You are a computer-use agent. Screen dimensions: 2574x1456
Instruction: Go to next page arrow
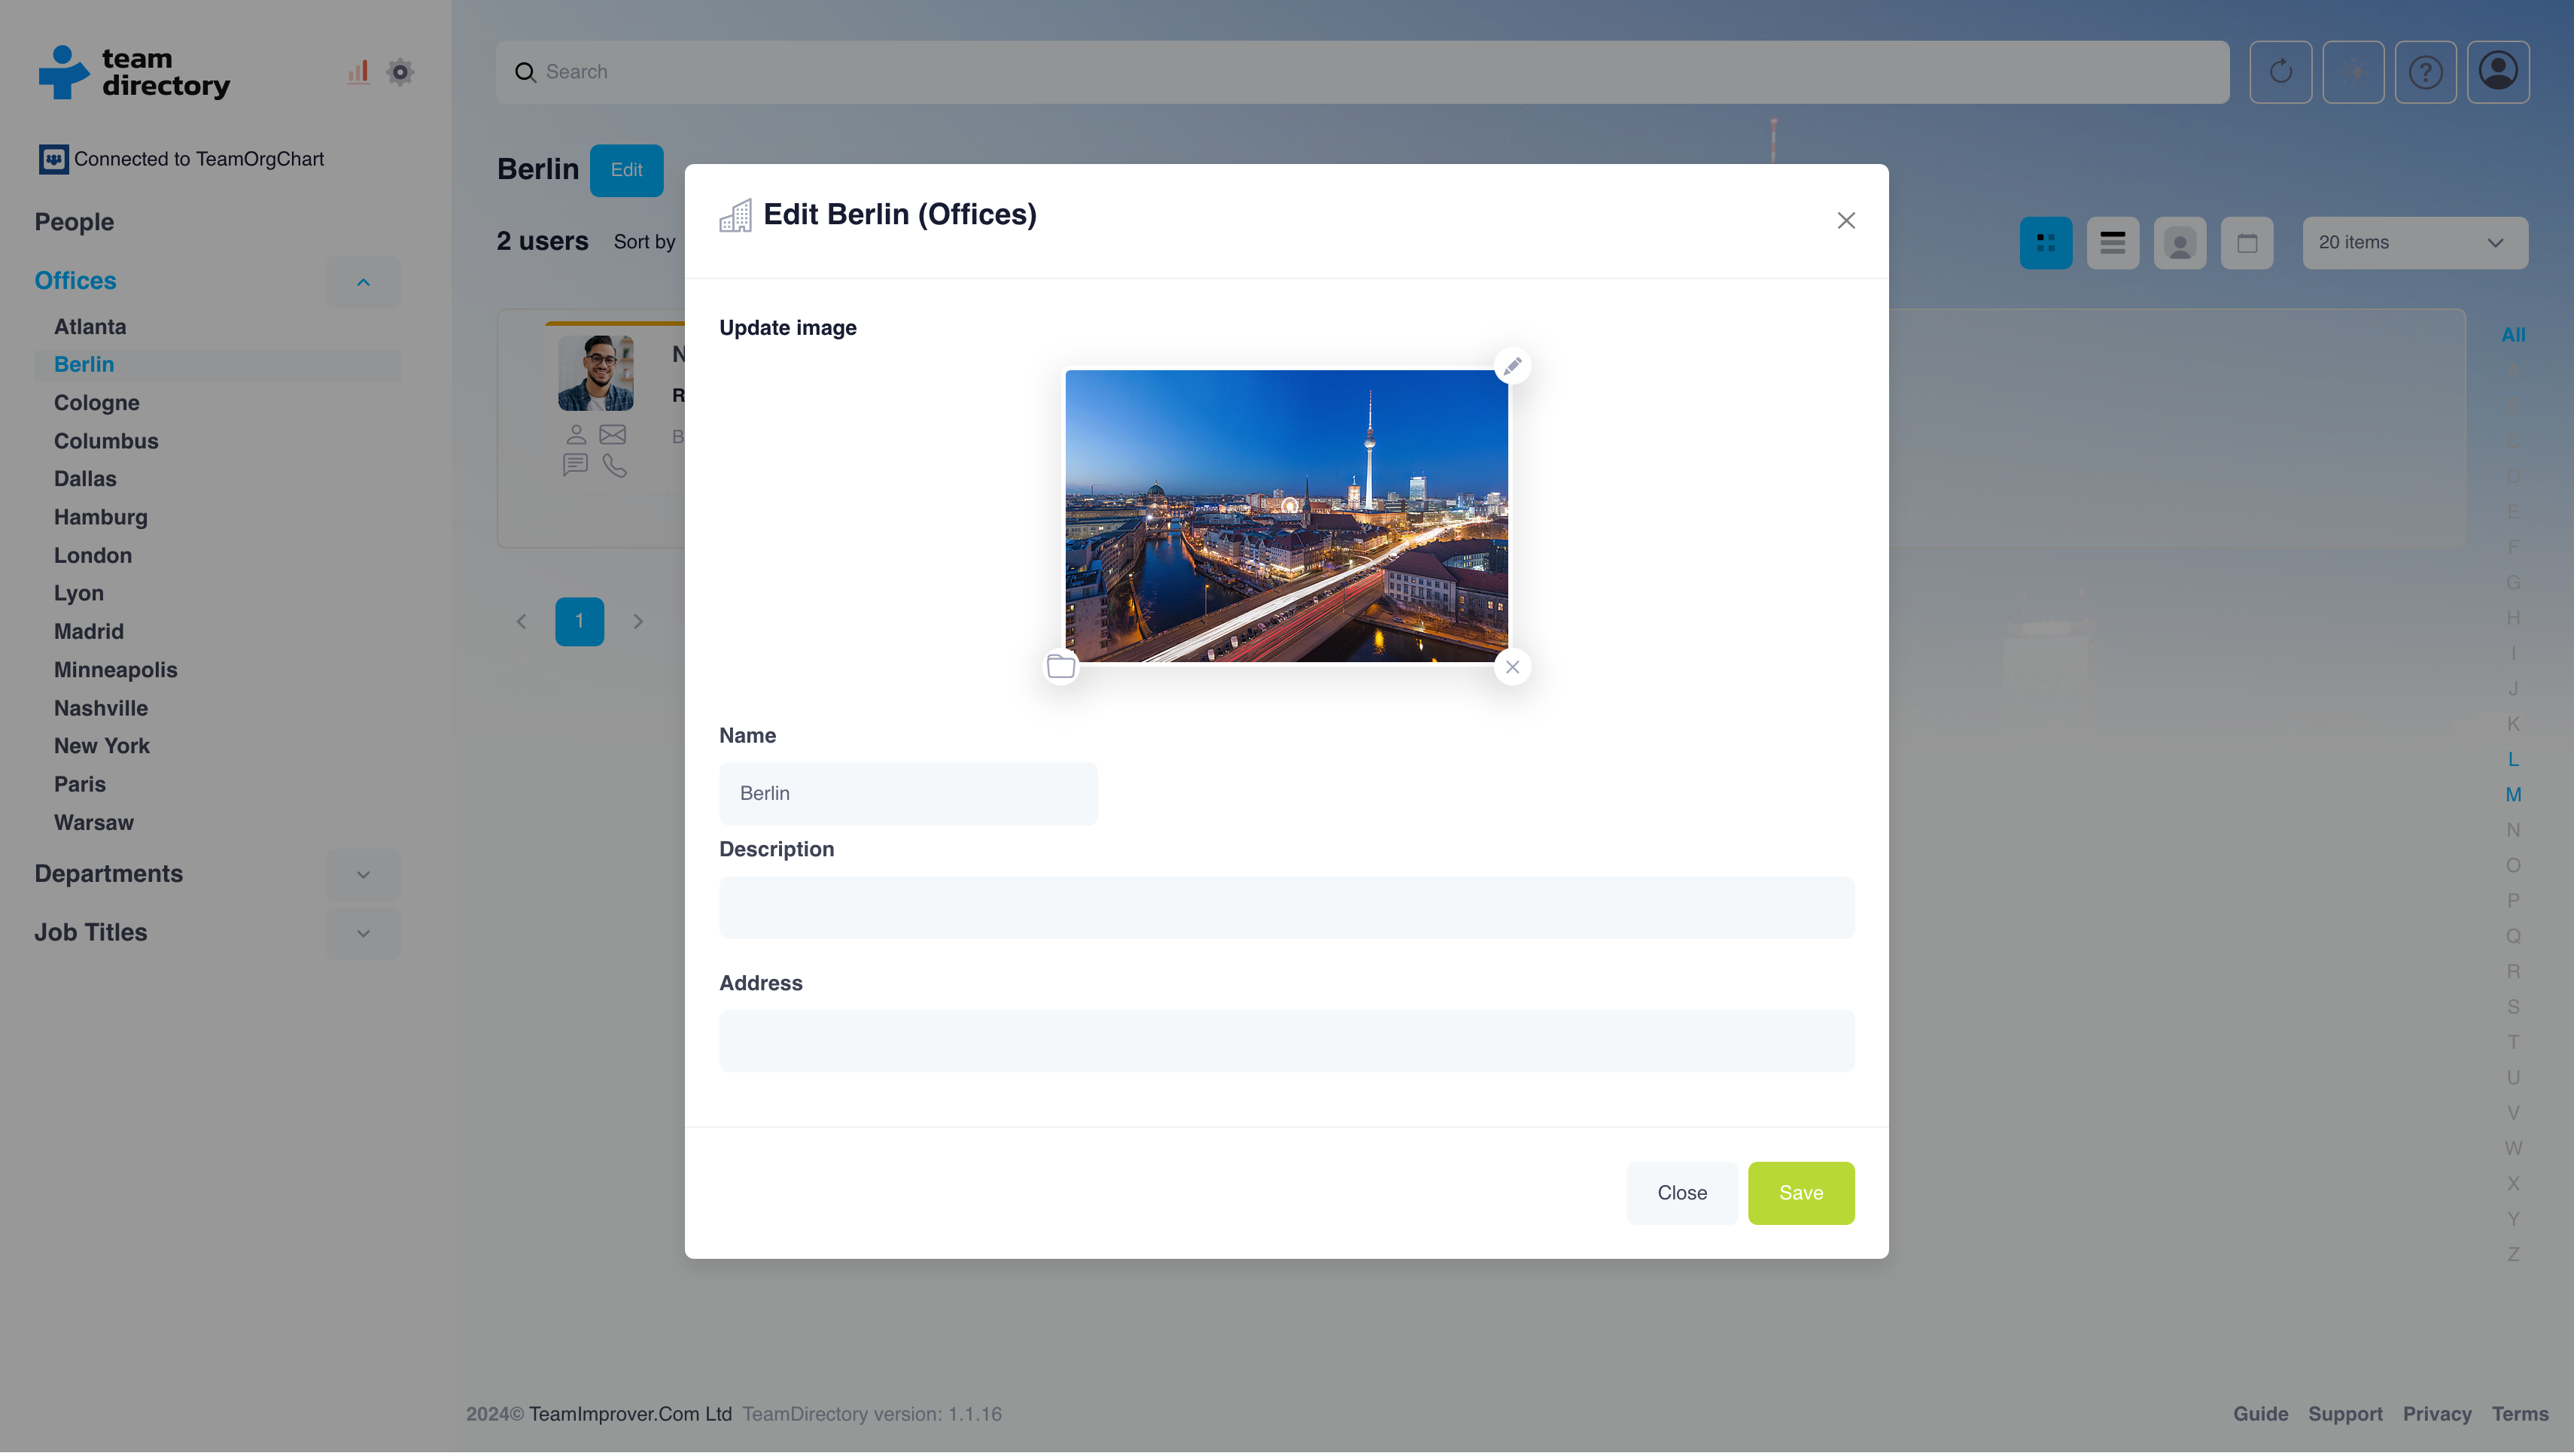coord(638,622)
